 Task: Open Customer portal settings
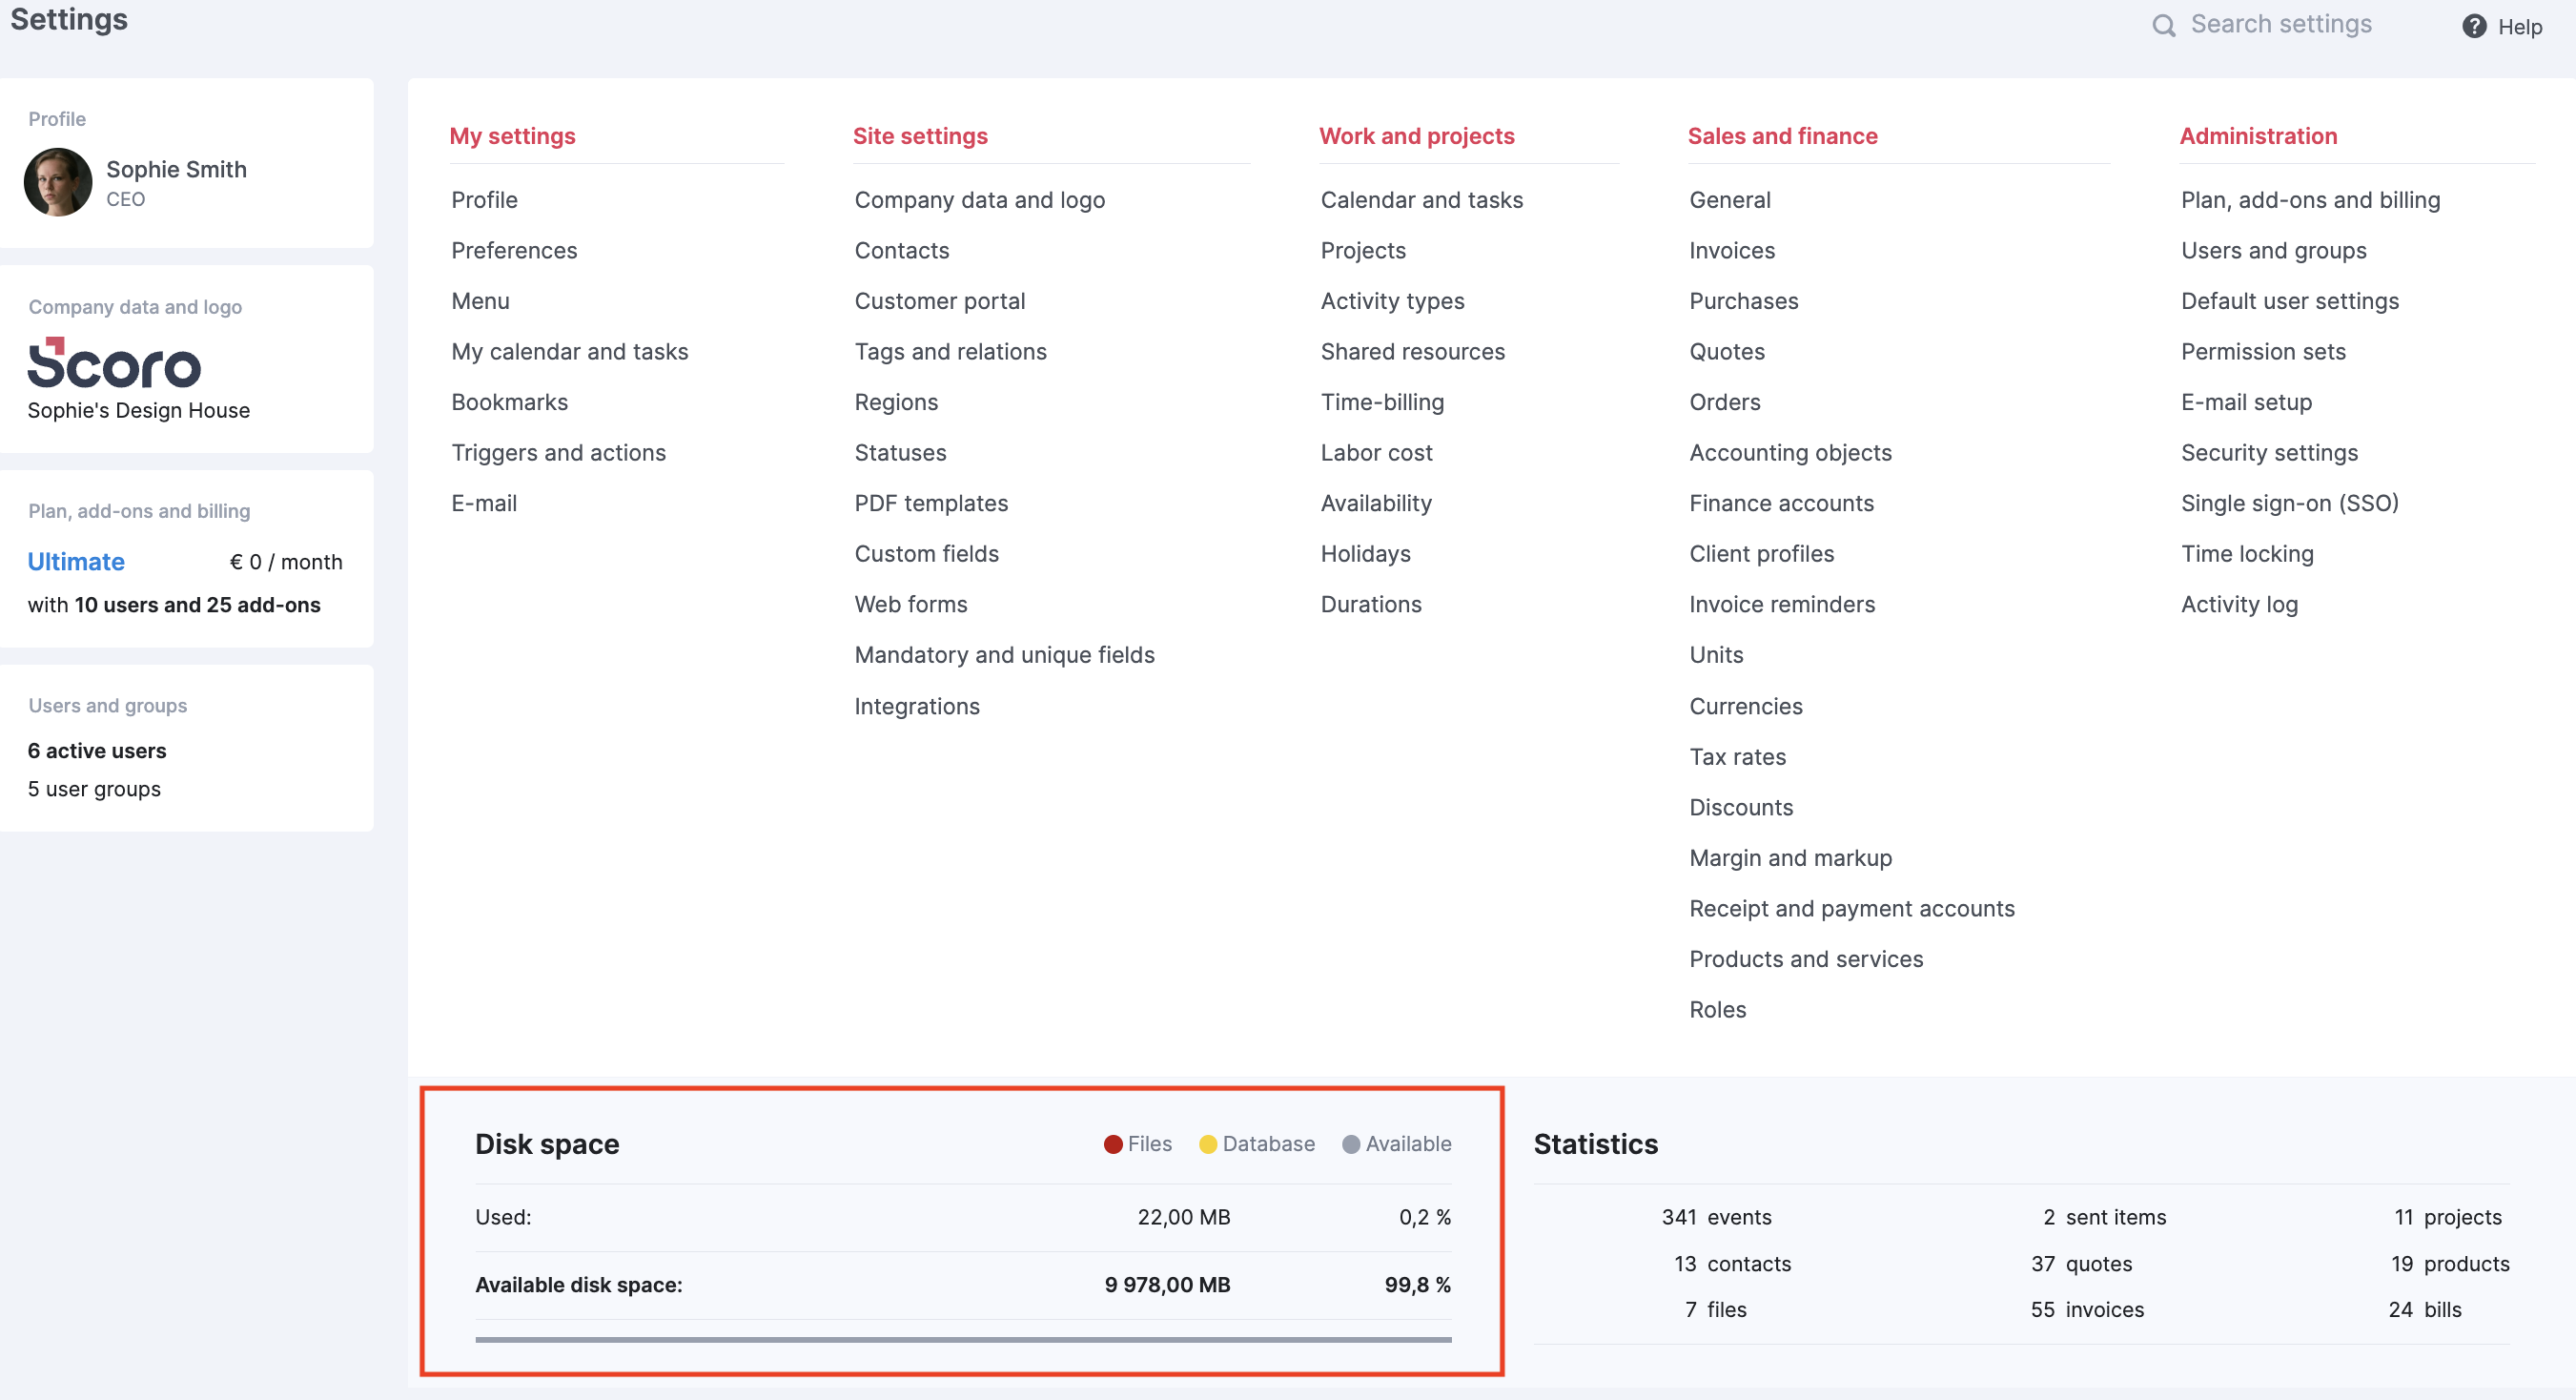[x=939, y=301]
